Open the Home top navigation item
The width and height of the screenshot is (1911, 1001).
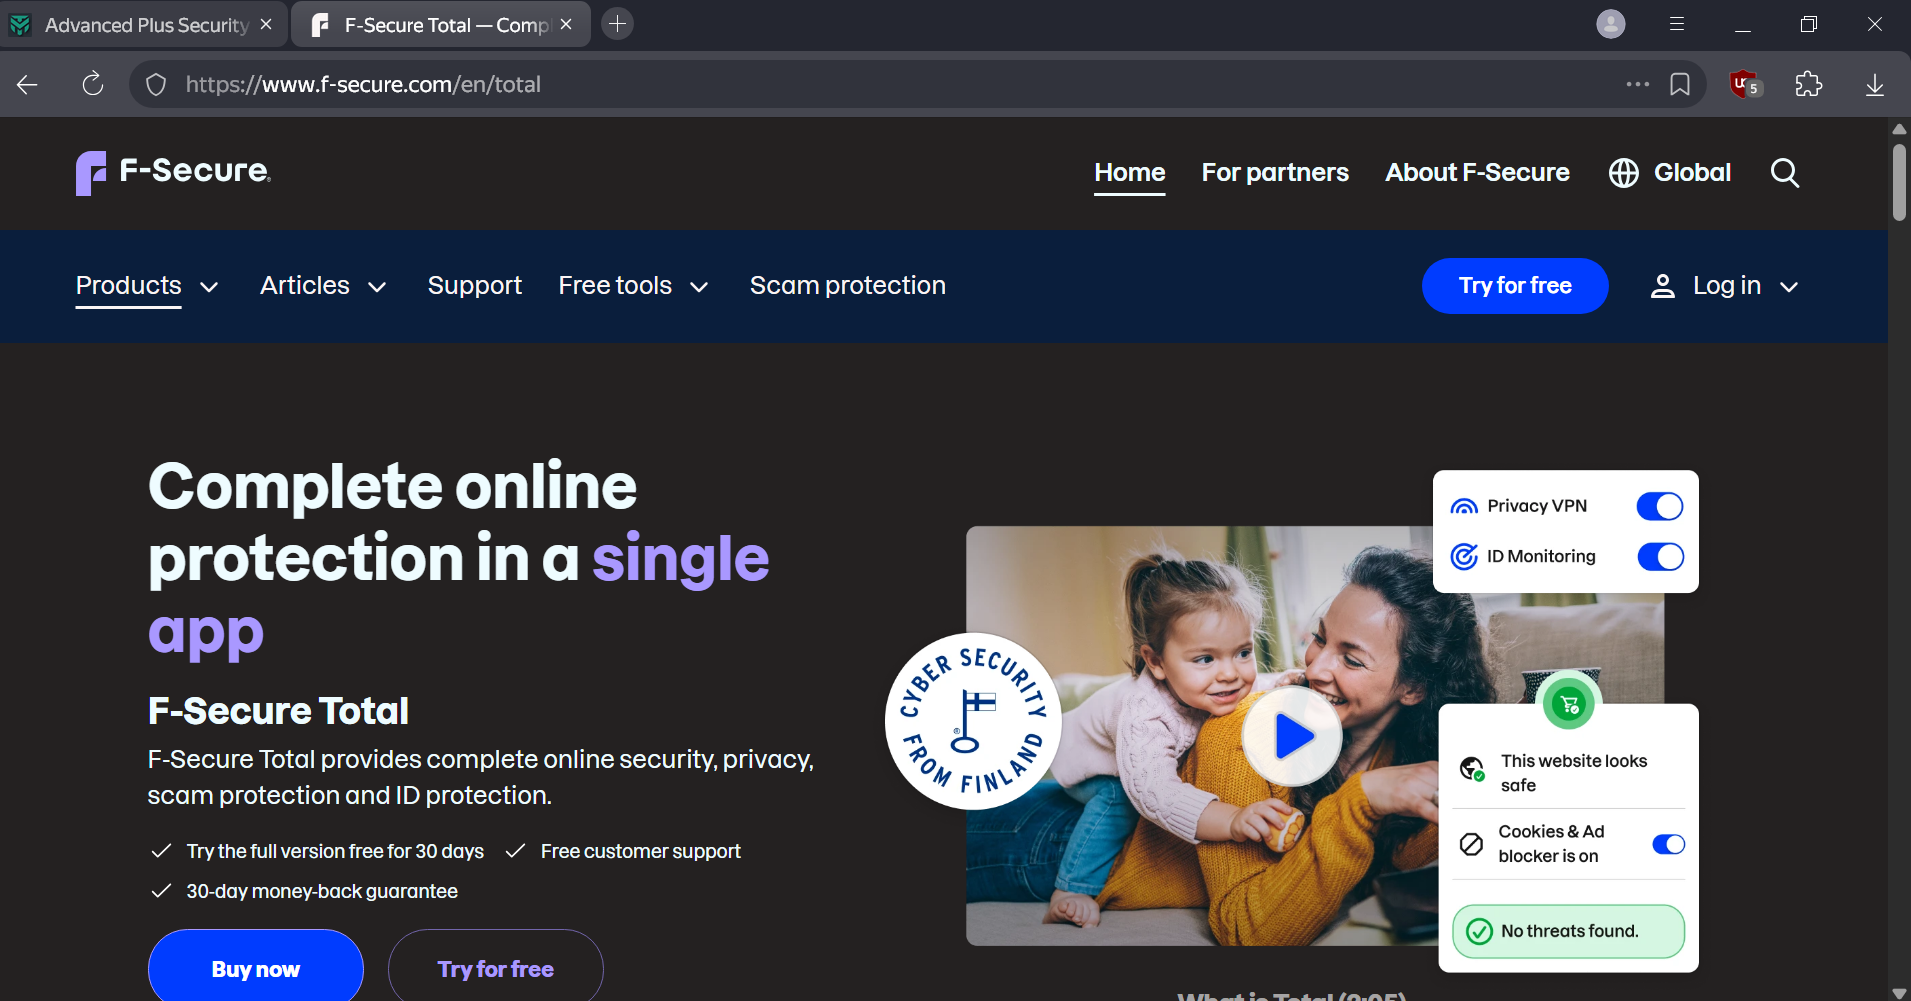(1130, 173)
